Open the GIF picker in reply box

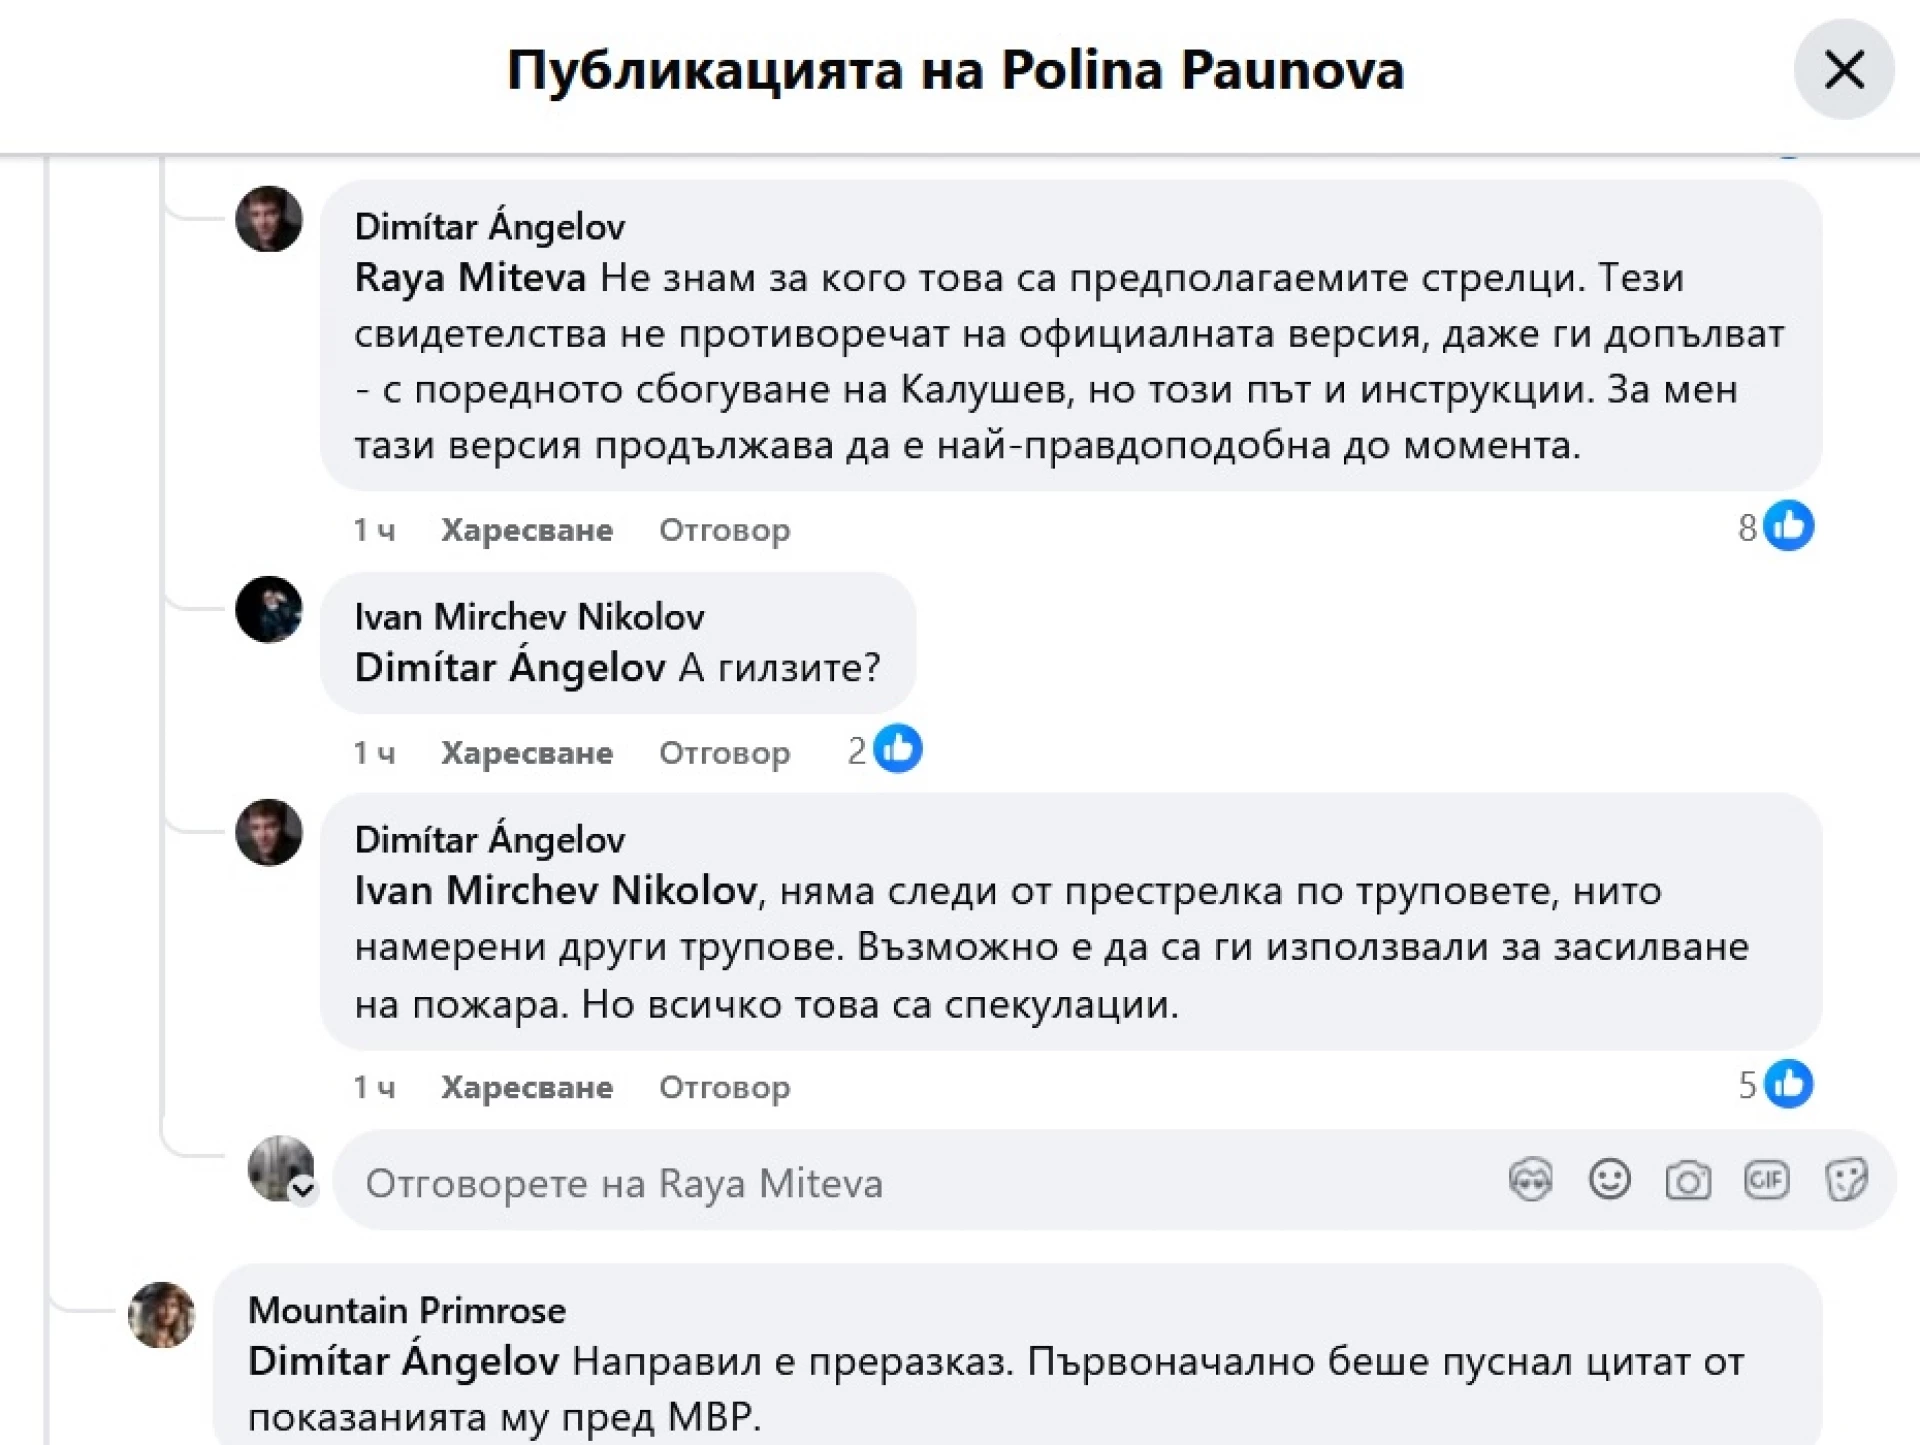1766,1181
